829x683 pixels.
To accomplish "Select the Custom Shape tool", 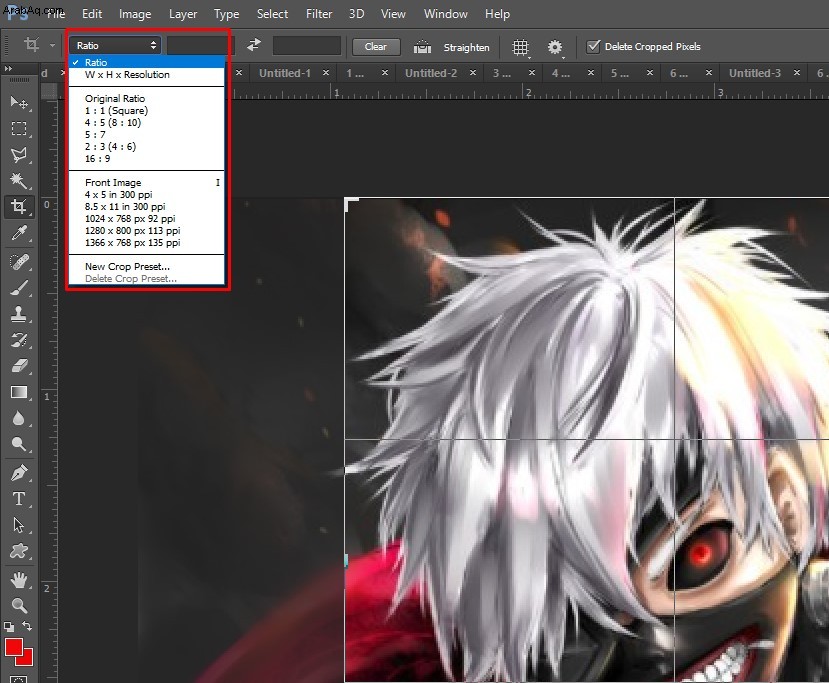I will pyautogui.click(x=19, y=551).
